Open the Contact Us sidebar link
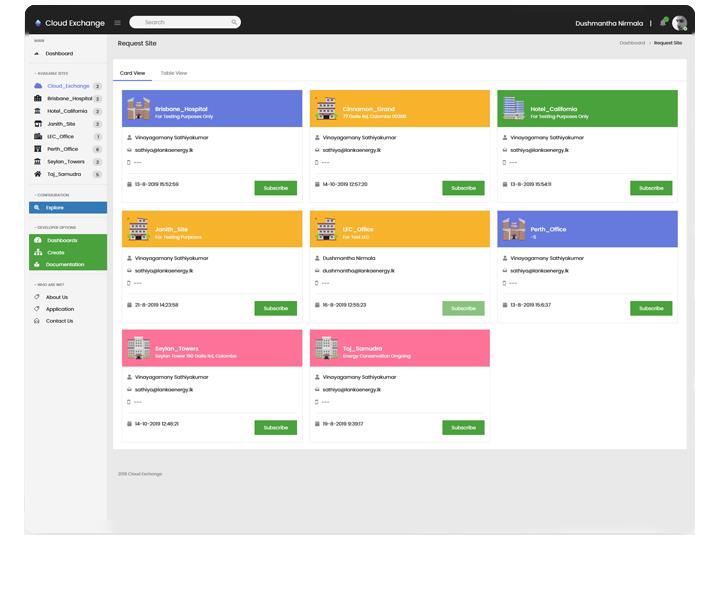 coord(59,321)
